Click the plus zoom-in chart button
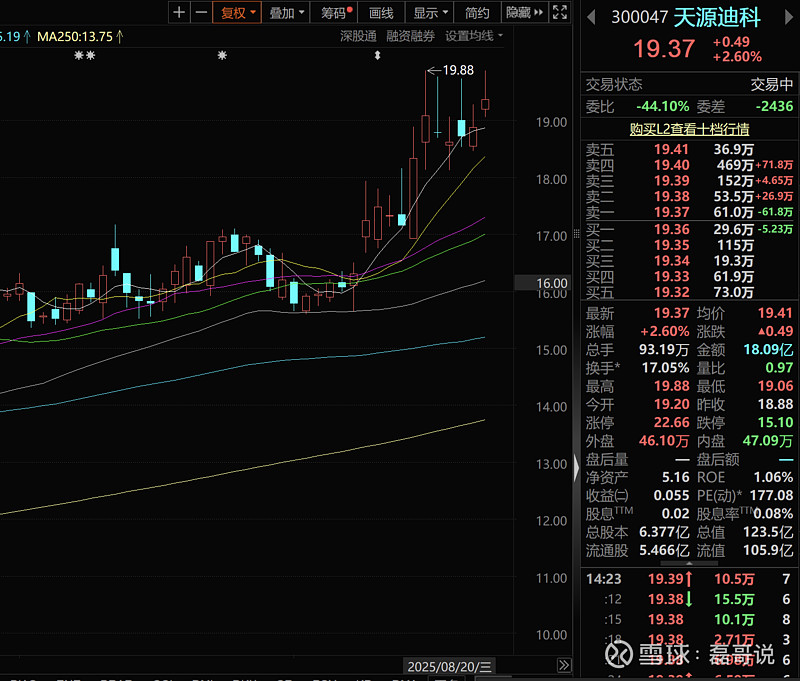Image resolution: width=800 pixels, height=681 pixels. 179,12
